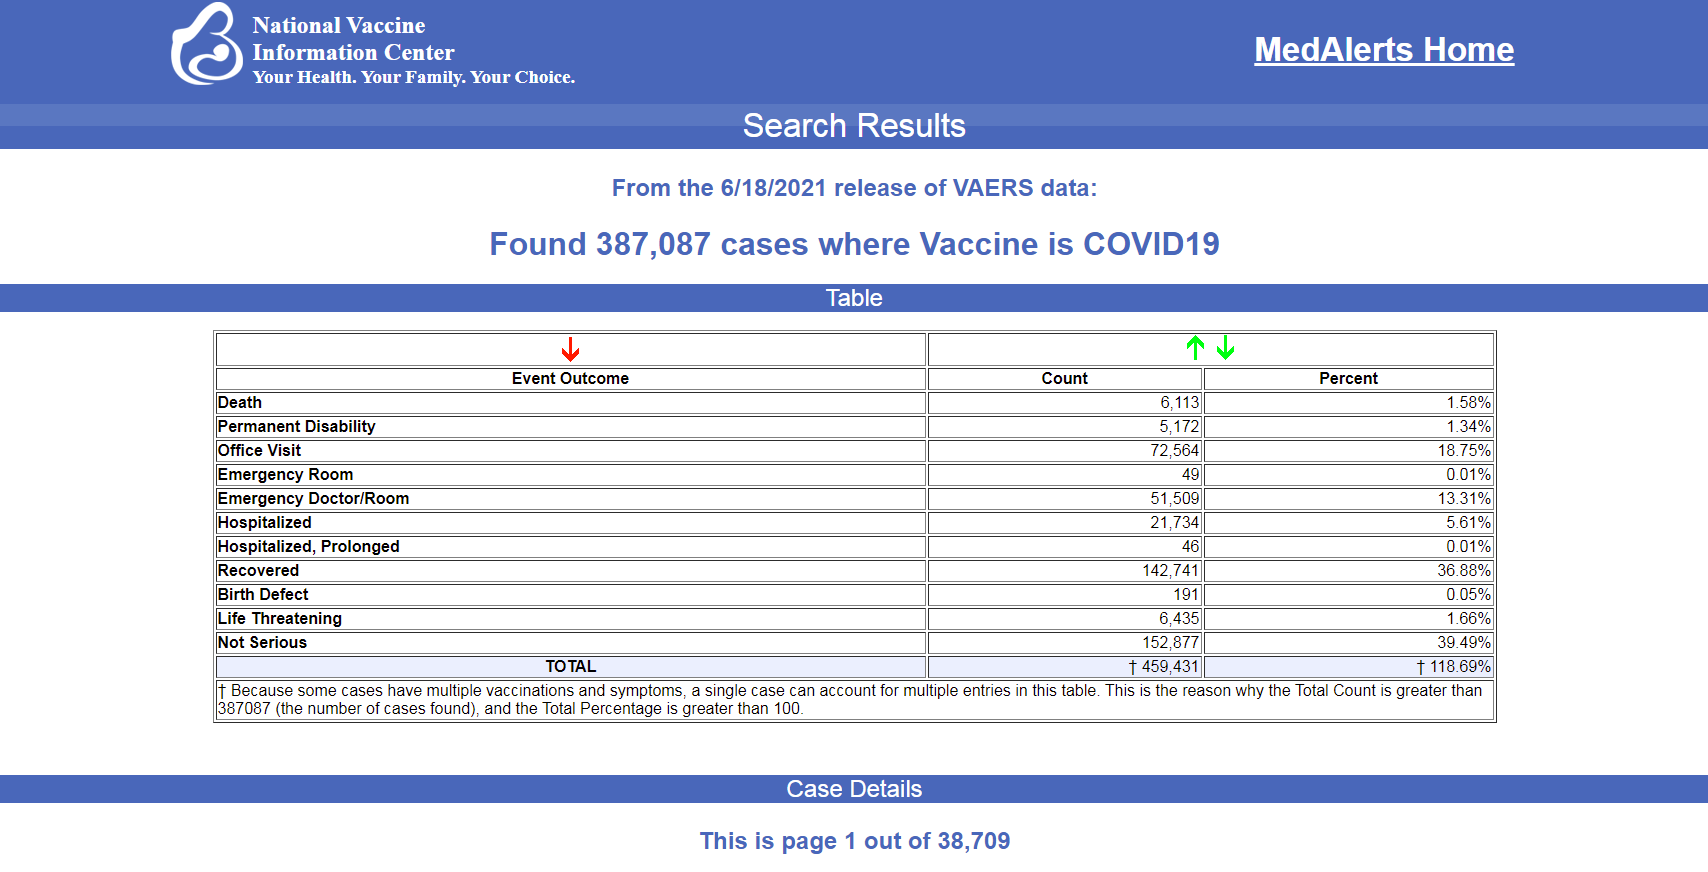
Task: Click the Event Outcome column header
Action: coord(570,379)
